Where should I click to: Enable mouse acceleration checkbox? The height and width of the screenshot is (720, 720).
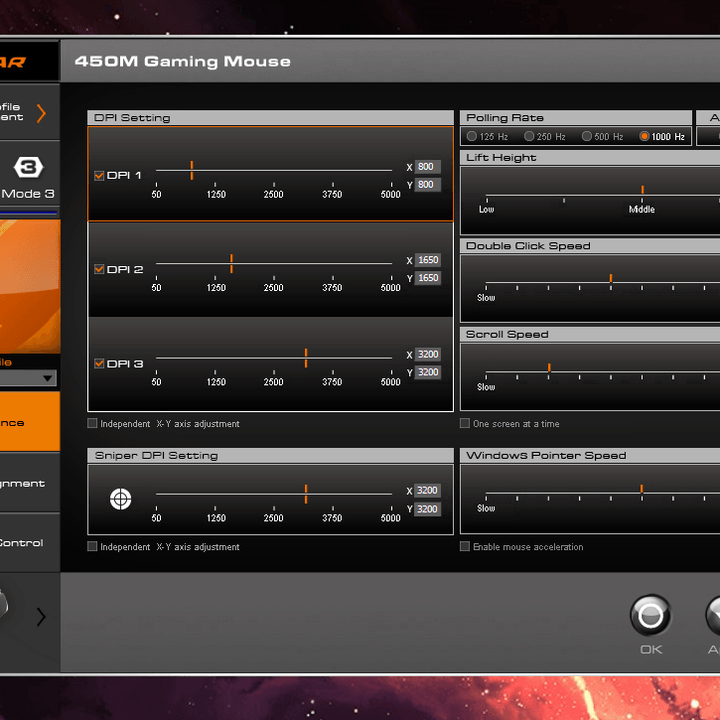[465, 546]
